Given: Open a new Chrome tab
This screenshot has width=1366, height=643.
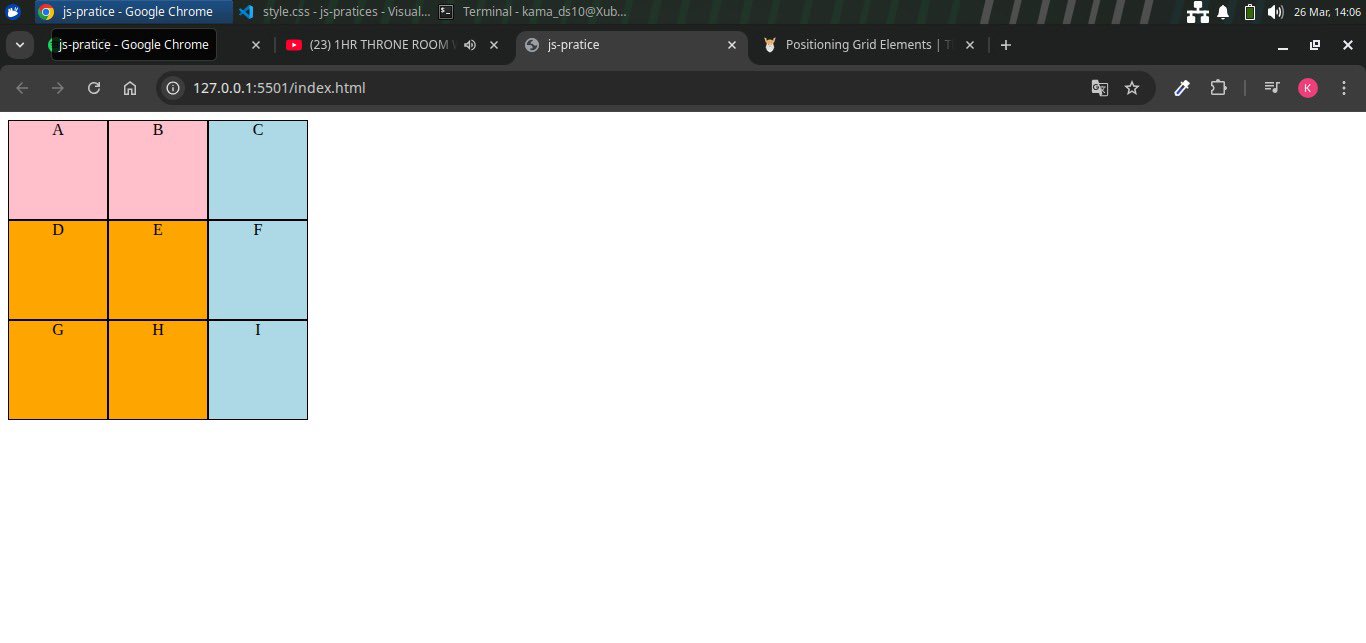Looking at the screenshot, I should (1006, 45).
